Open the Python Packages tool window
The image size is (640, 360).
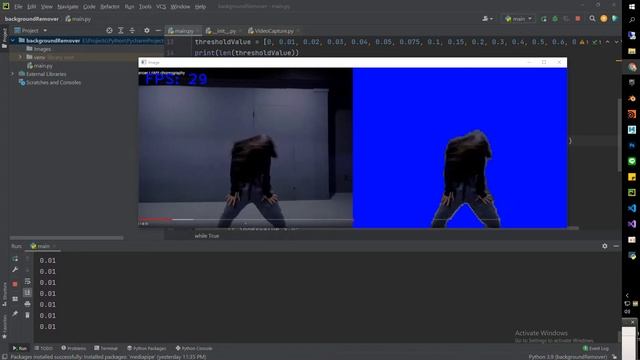point(147,348)
